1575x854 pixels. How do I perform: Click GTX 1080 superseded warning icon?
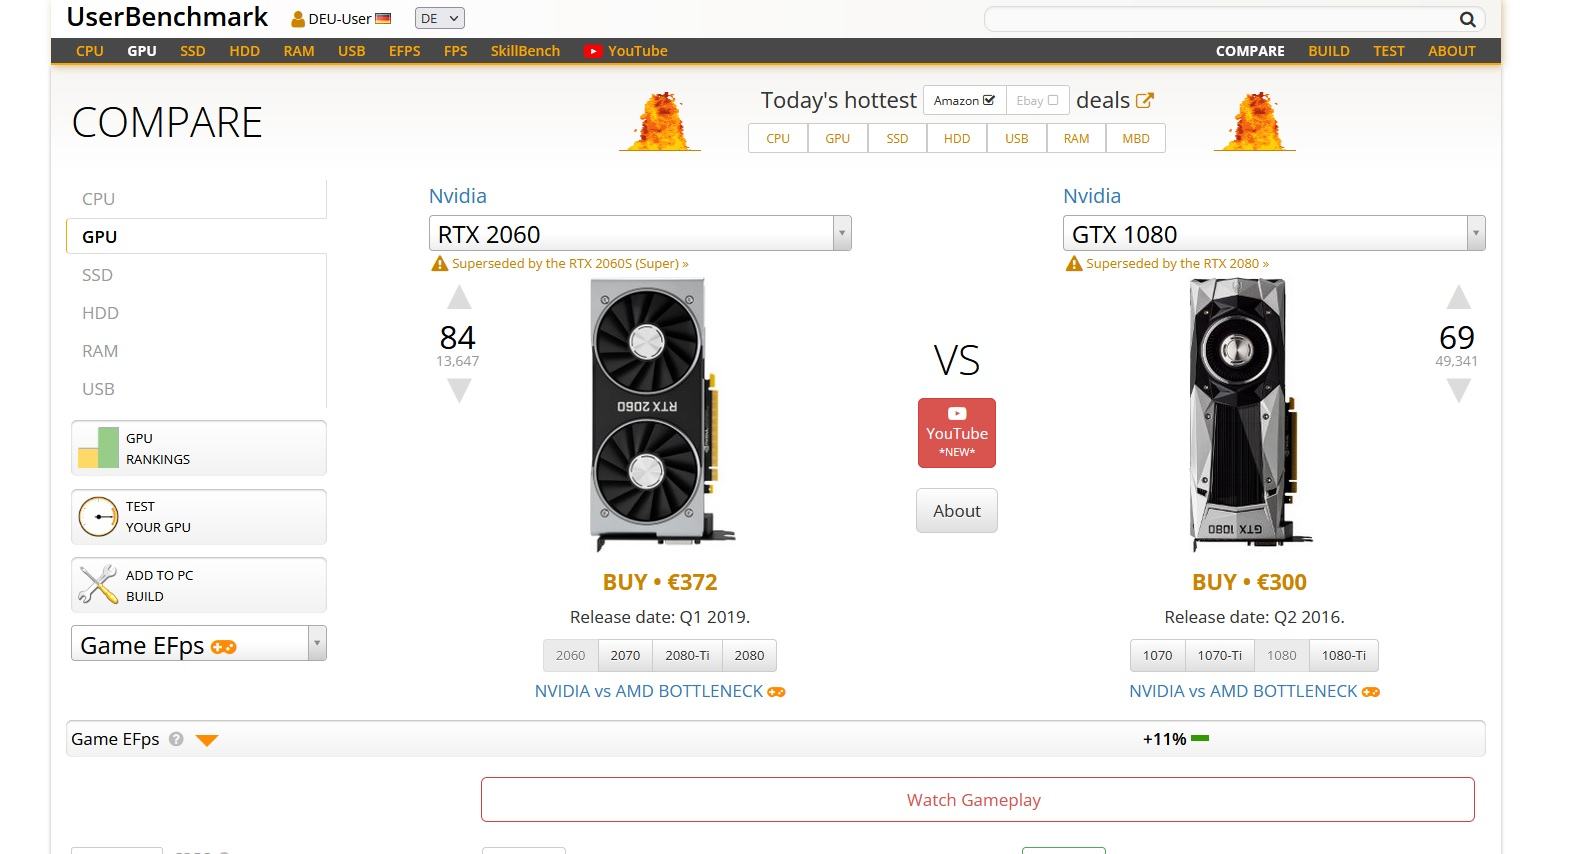1074,264
